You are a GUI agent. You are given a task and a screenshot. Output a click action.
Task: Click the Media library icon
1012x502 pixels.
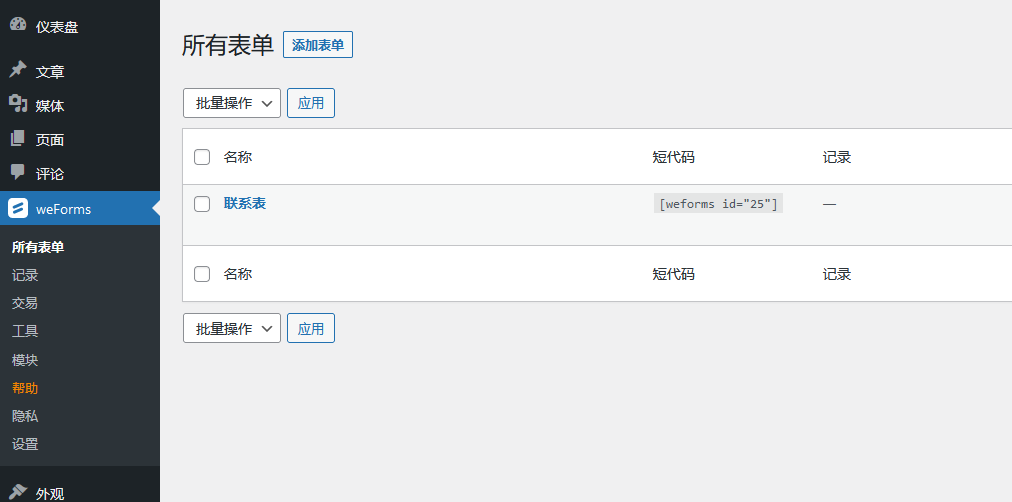(x=18, y=104)
